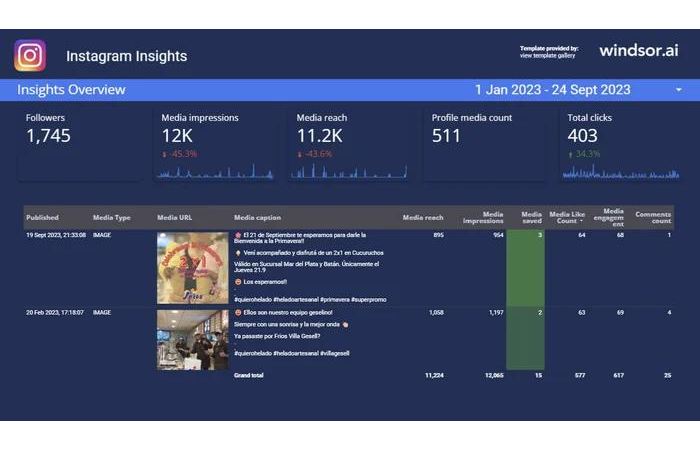The height and width of the screenshot is (450, 700).
Task: Click the grand total reach 11,224
Action: pos(434,375)
